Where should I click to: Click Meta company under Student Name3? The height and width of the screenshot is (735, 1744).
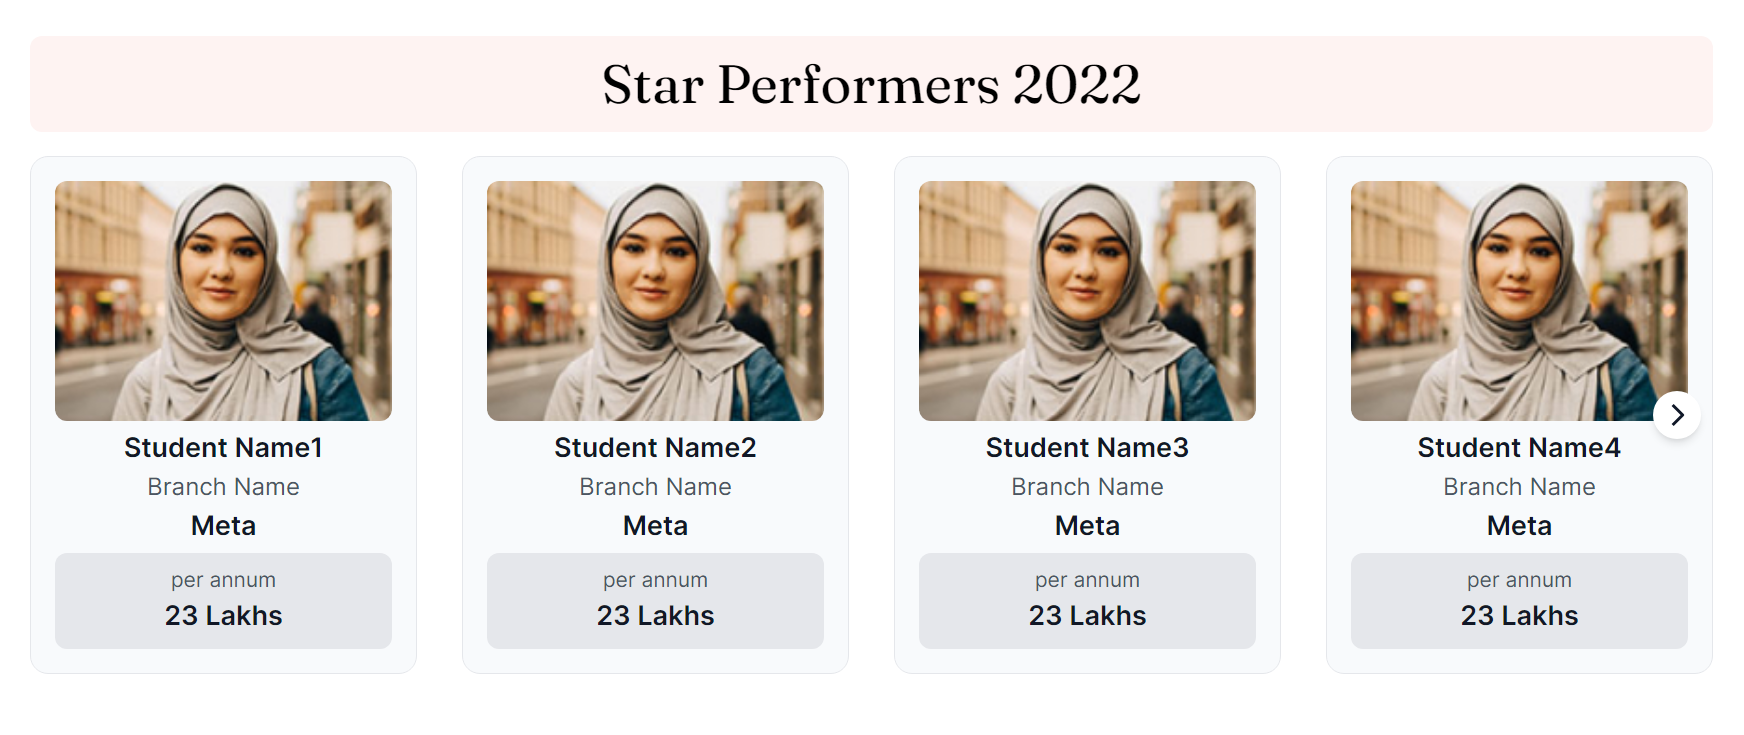tap(1087, 526)
